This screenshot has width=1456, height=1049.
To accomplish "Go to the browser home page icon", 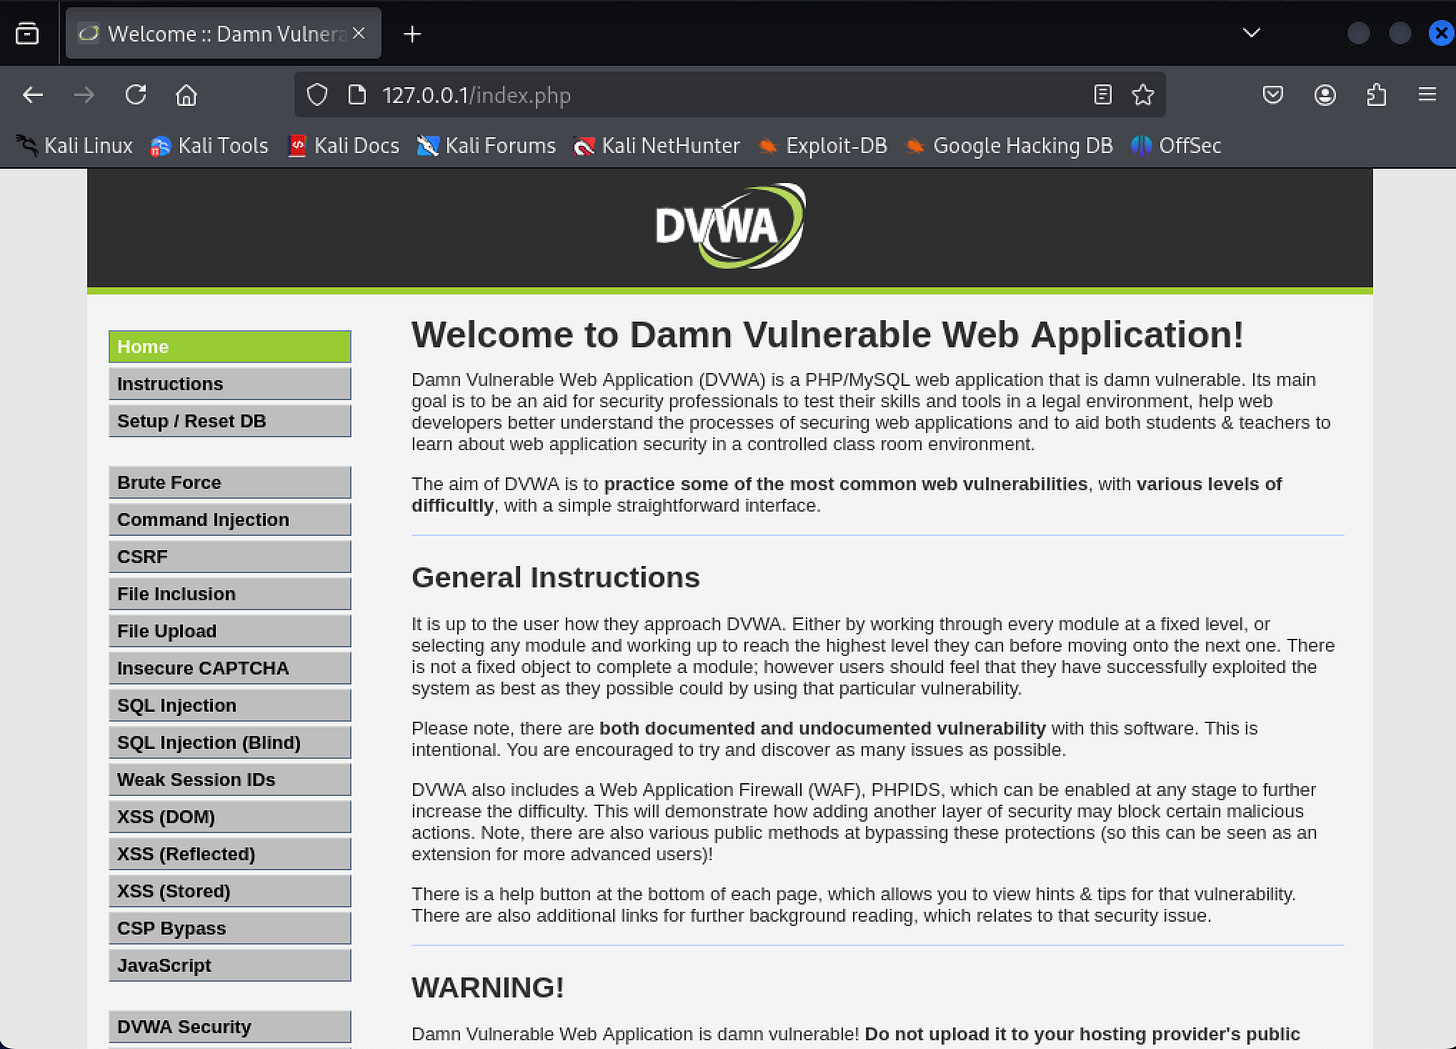I will click(187, 95).
